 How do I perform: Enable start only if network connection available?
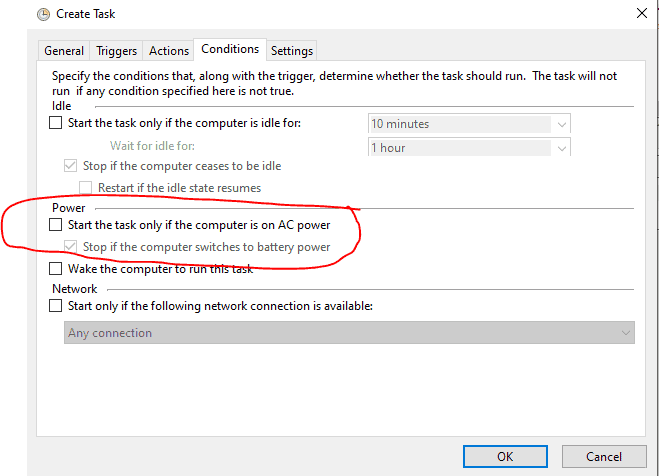pos(55,305)
